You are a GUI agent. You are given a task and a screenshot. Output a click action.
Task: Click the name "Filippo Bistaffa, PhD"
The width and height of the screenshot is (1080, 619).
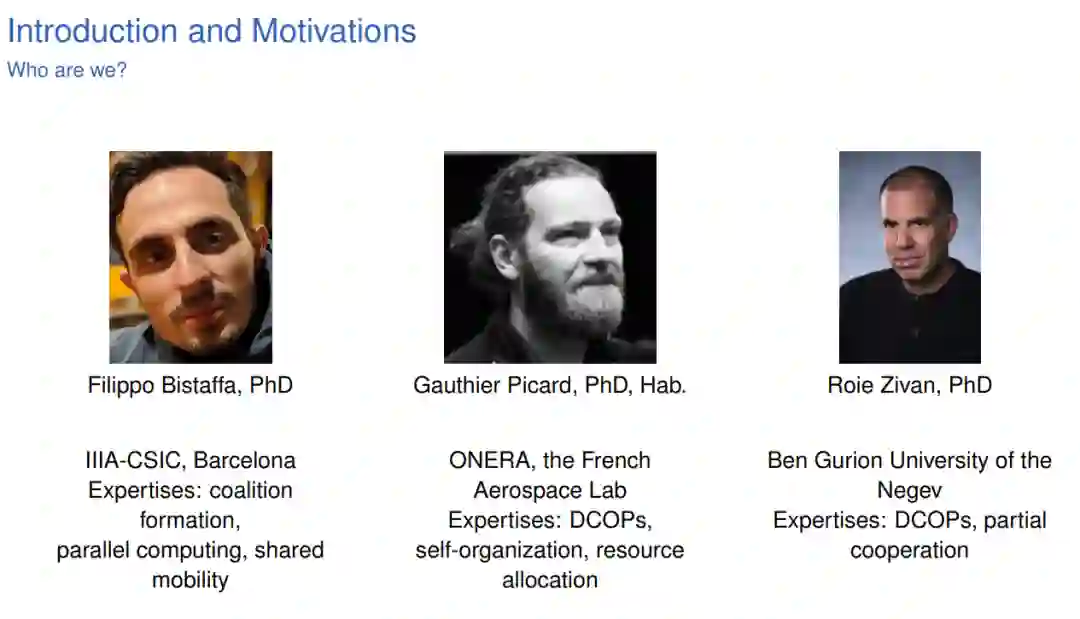pos(190,385)
